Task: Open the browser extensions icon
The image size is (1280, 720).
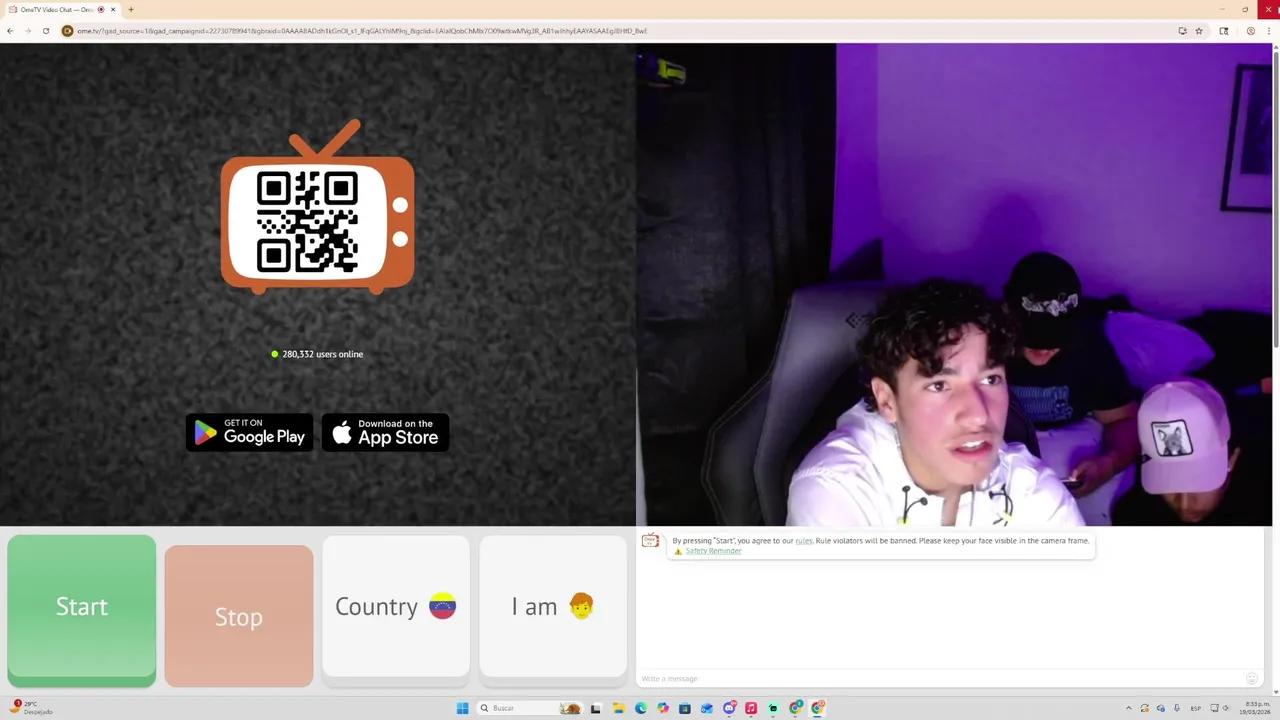Action: tap(1224, 31)
